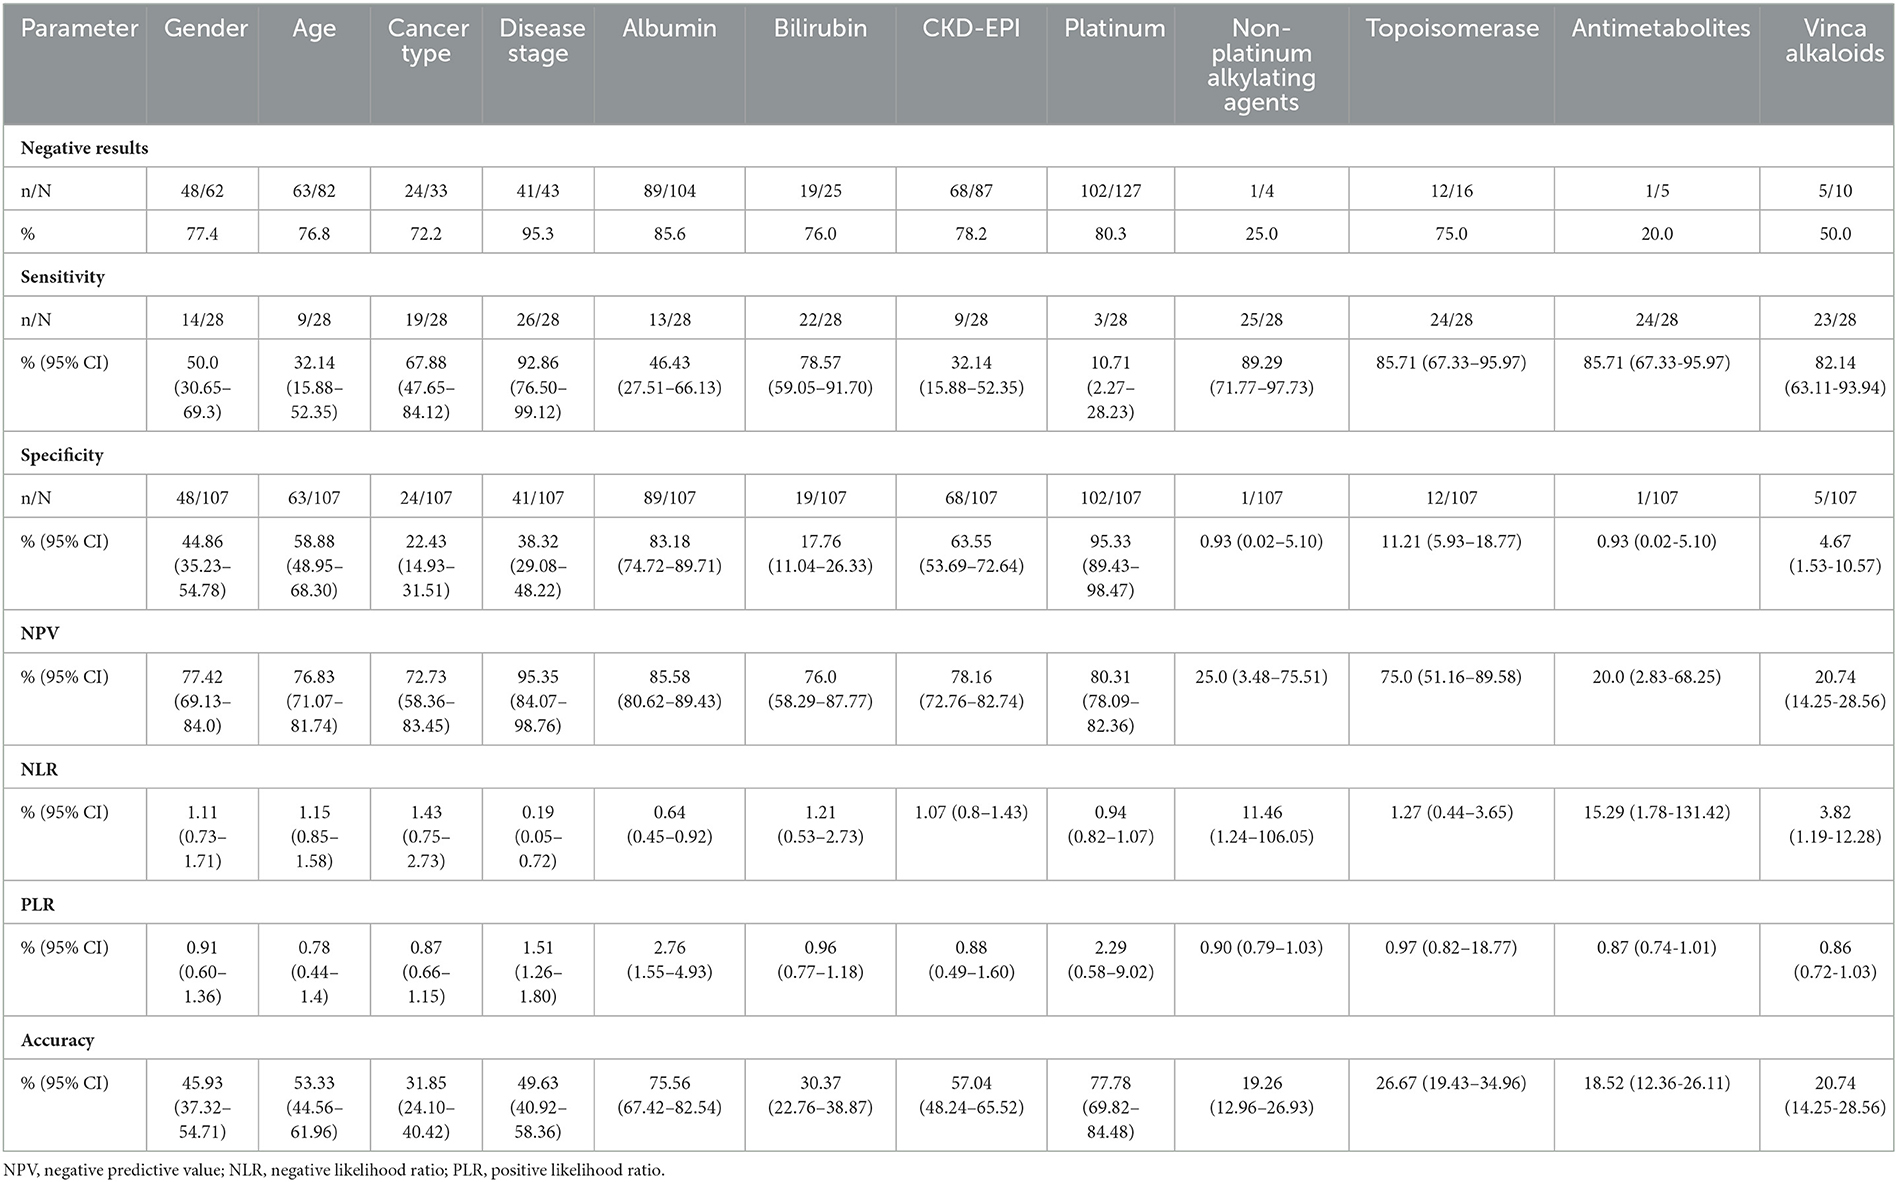This screenshot has height=1182, width=1897.
Task: Click the 24/33 Cancer type cell
Action: pyautogui.click(x=426, y=191)
